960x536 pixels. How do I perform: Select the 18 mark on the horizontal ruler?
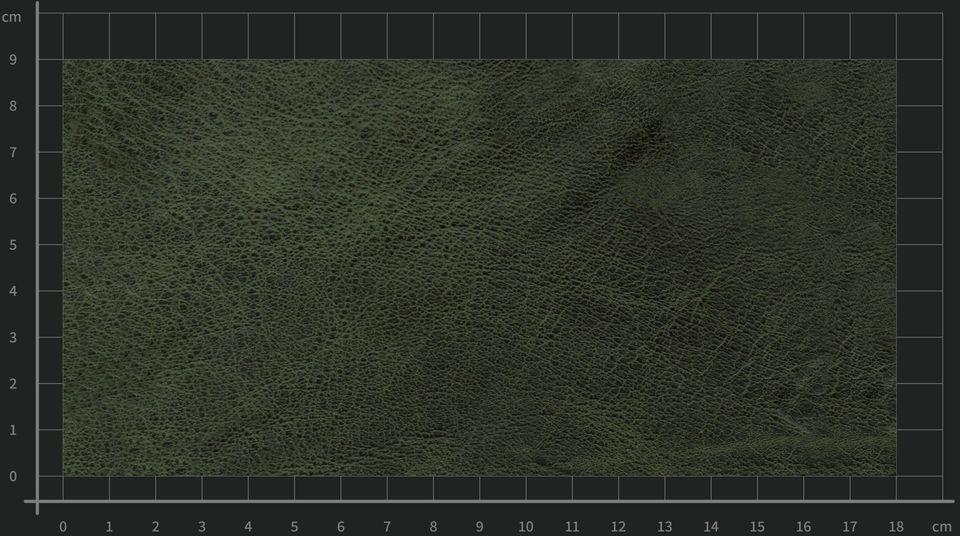(x=896, y=527)
